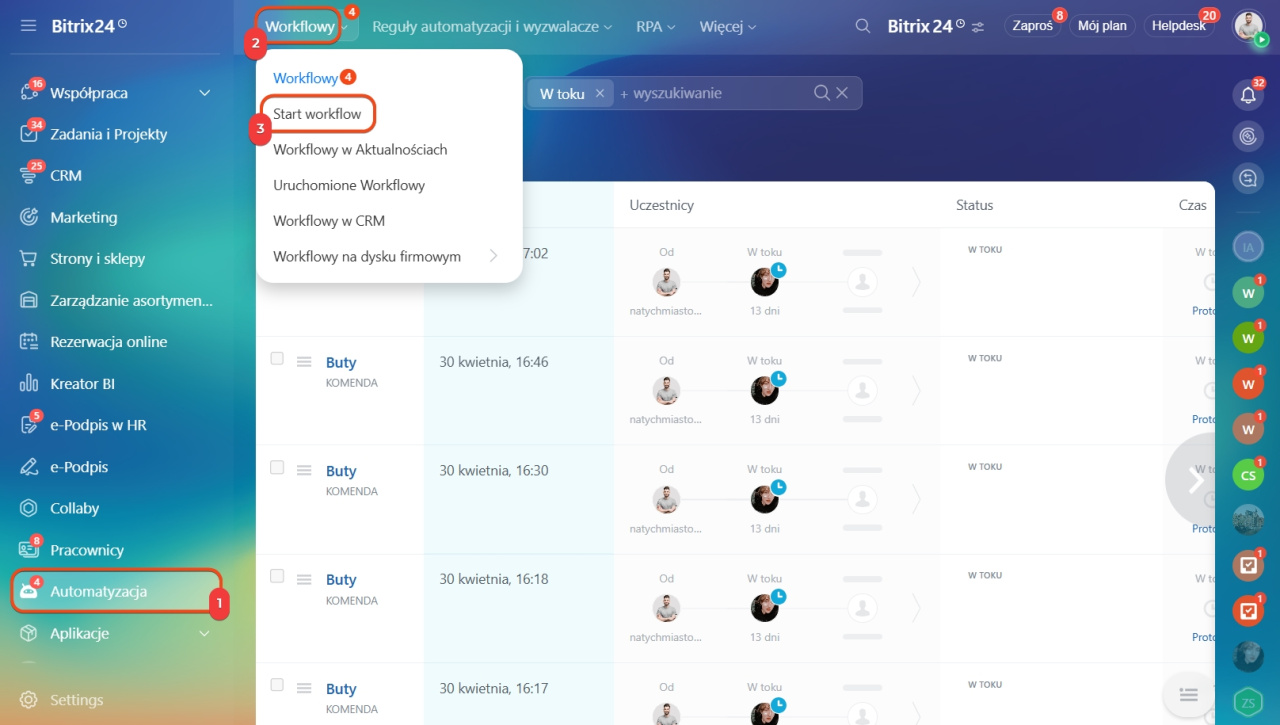
Task: Open e-Podpis w HR section
Action: (98, 425)
